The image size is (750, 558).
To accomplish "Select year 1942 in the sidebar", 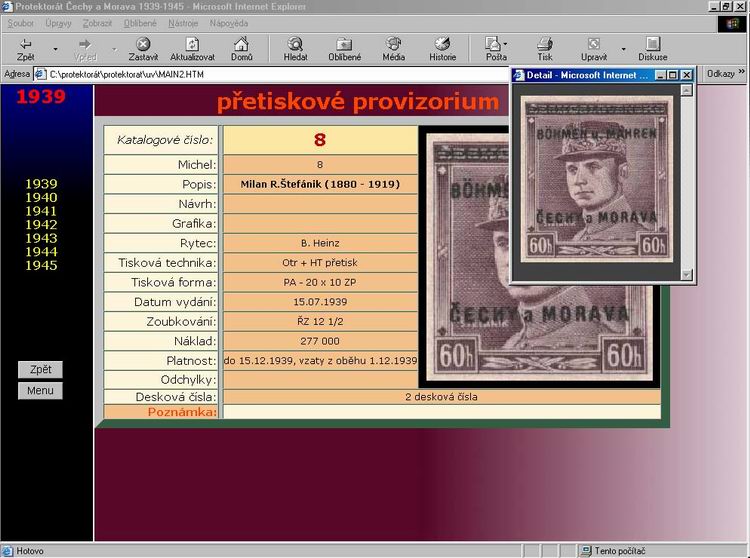I will coord(41,224).
